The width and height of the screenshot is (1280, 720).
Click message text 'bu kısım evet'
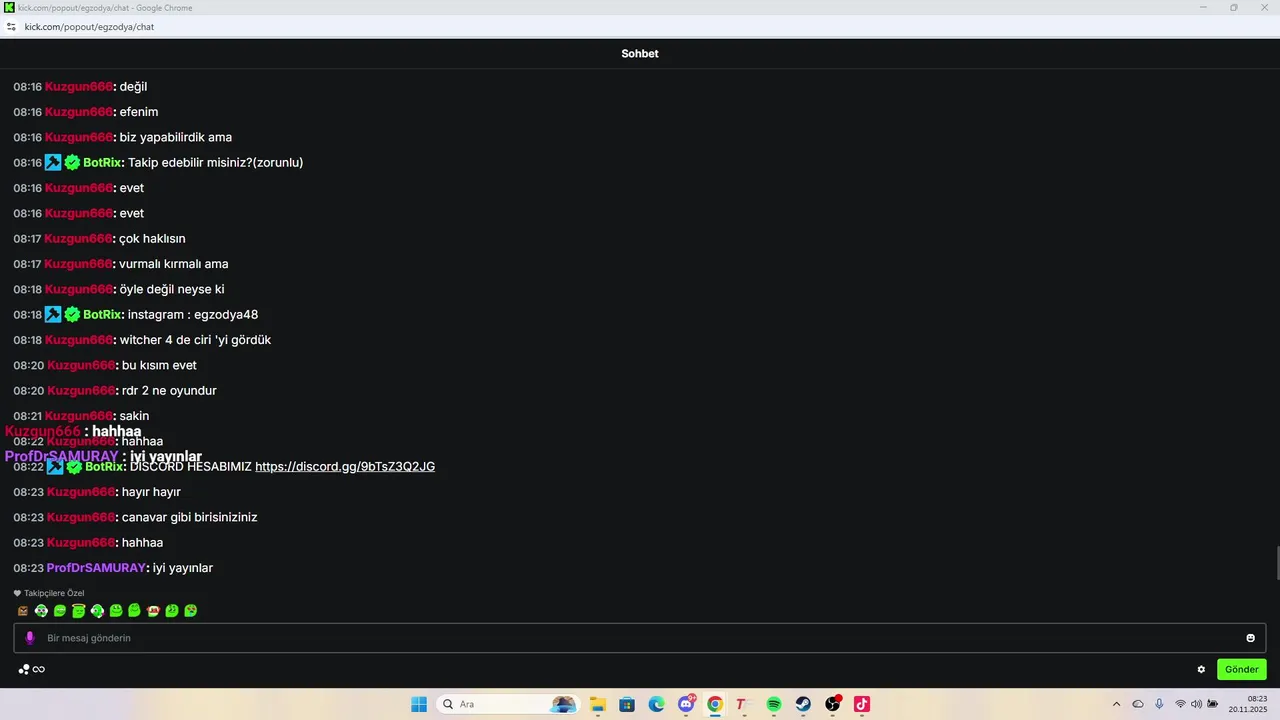pos(159,365)
